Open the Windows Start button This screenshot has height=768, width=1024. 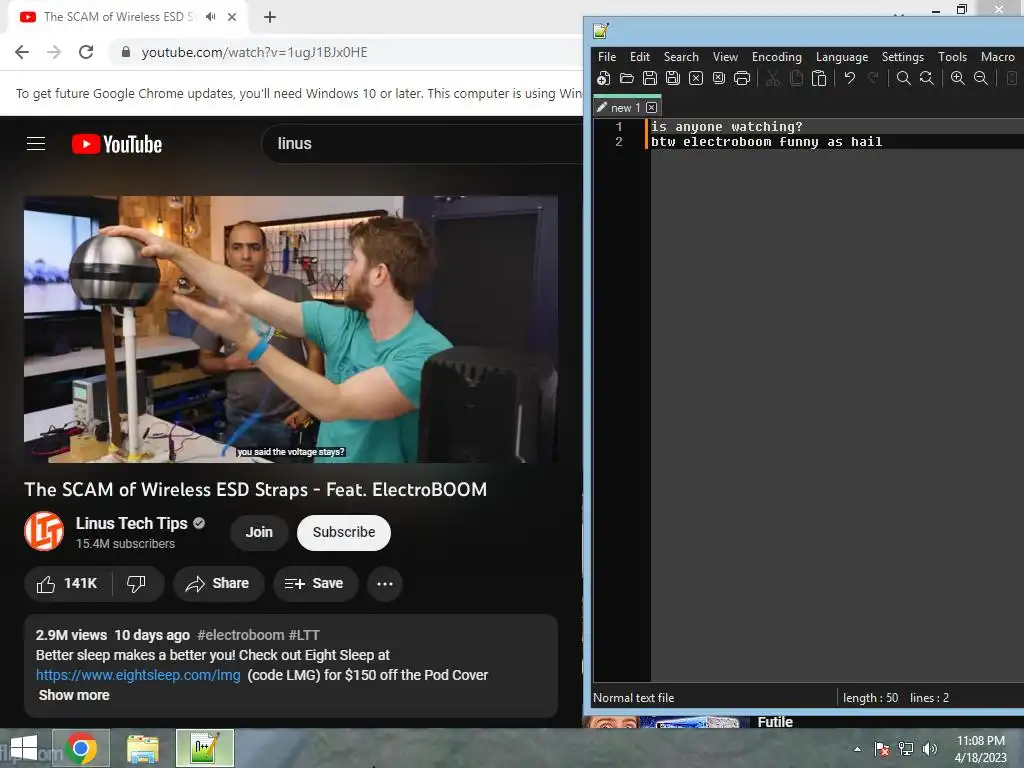tap(24, 748)
